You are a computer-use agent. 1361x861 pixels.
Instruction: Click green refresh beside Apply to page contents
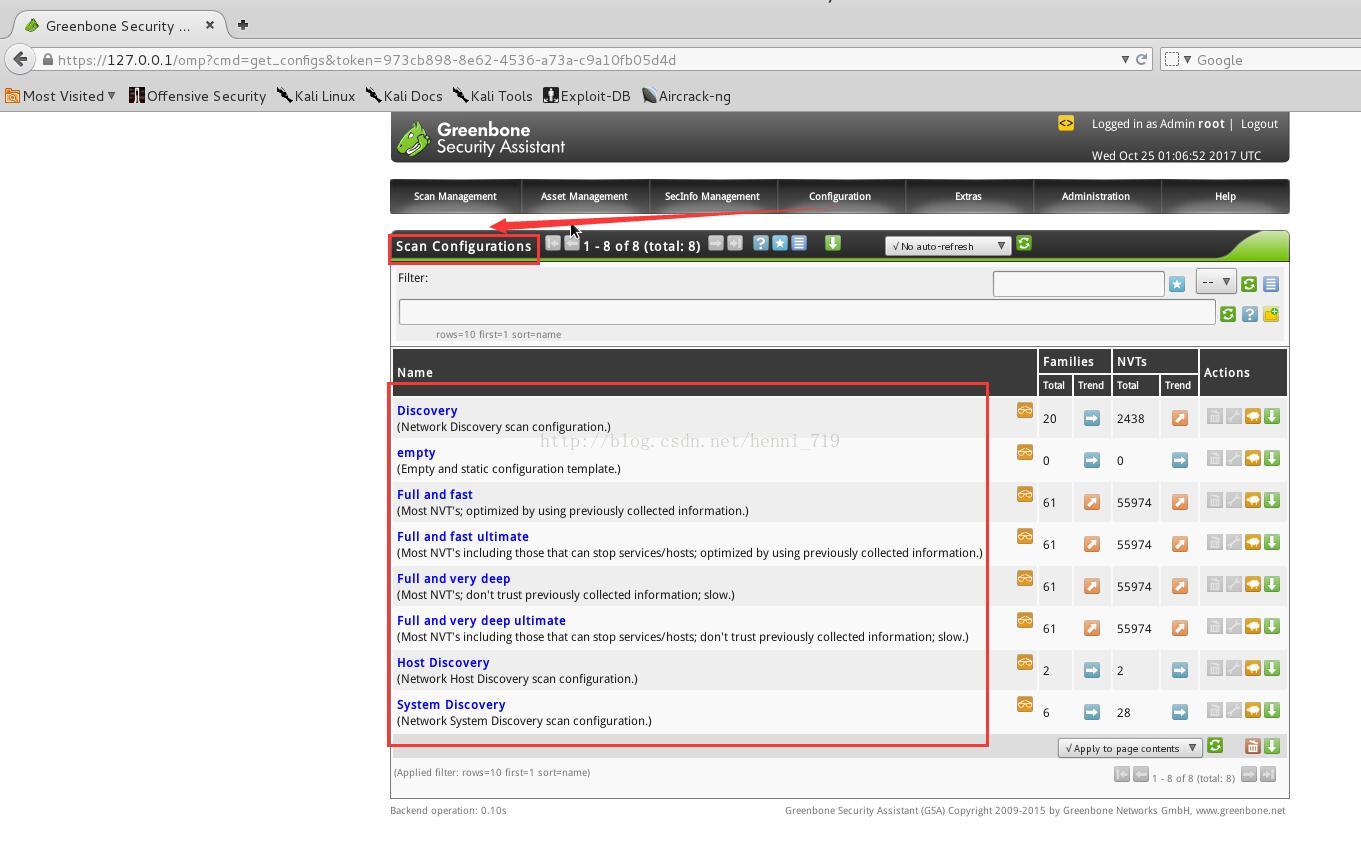tap(1215, 746)
